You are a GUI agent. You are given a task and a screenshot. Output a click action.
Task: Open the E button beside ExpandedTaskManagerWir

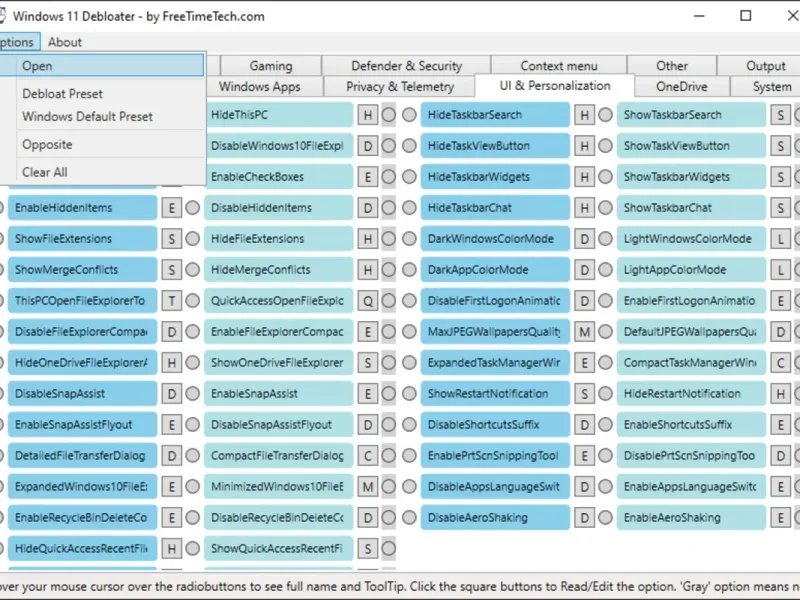point(585,363)
